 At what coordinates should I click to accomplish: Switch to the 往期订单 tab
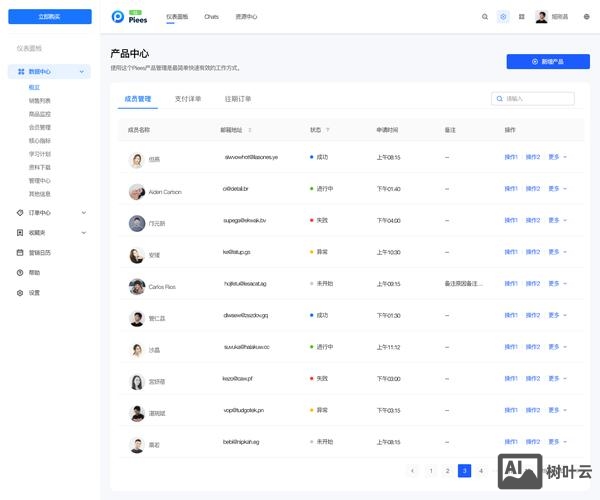pyautogui.click(x=238, y=99)
